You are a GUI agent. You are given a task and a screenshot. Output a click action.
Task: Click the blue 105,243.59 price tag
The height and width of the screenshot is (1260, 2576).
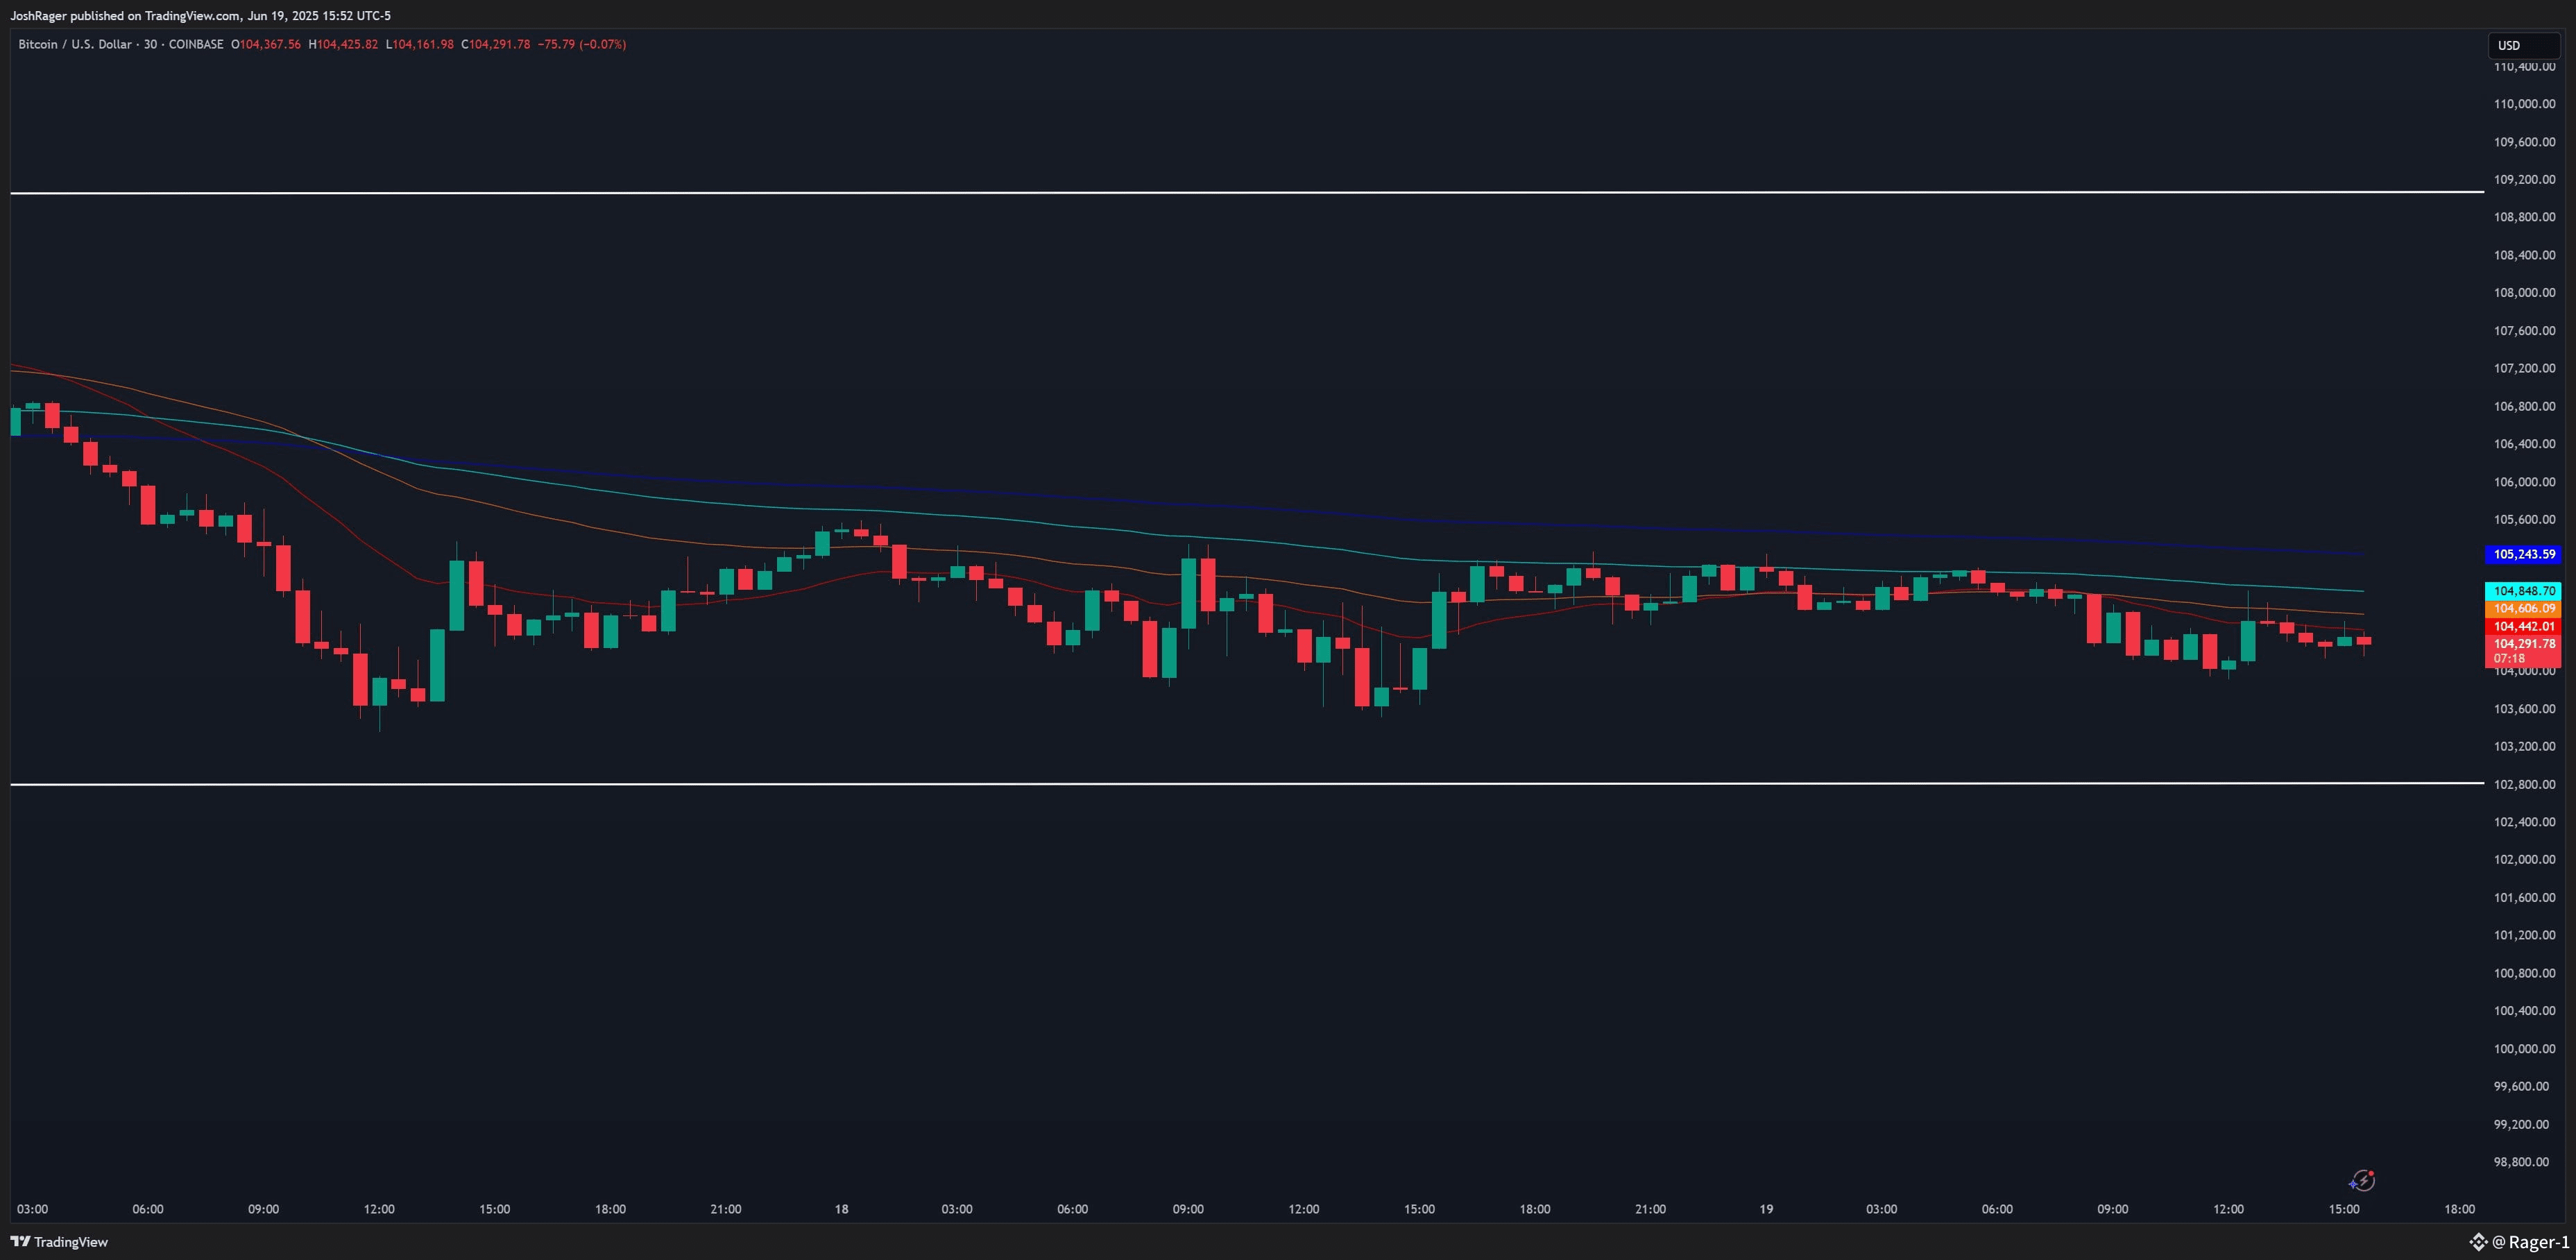pos(2523,554)
